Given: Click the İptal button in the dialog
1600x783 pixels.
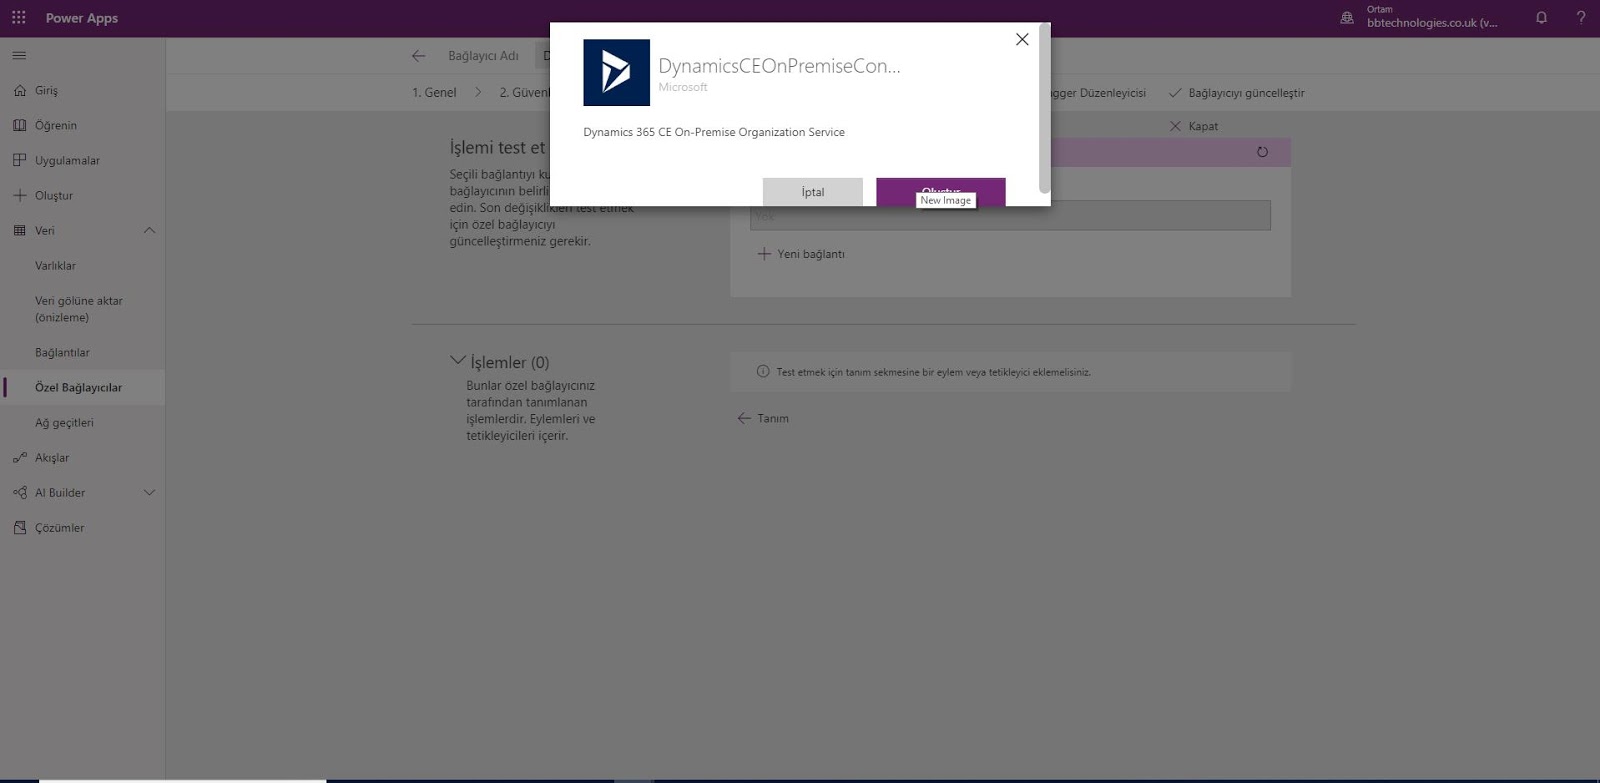Looking at the screenshot, I should (x=812, y=192).
